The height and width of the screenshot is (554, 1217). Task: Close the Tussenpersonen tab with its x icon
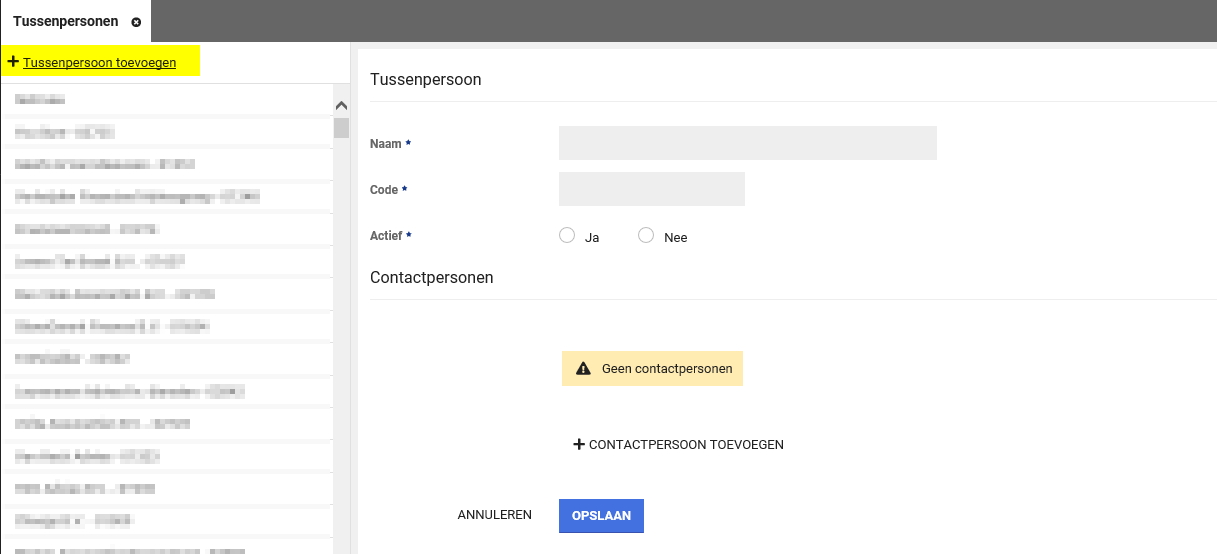[136, 22]
